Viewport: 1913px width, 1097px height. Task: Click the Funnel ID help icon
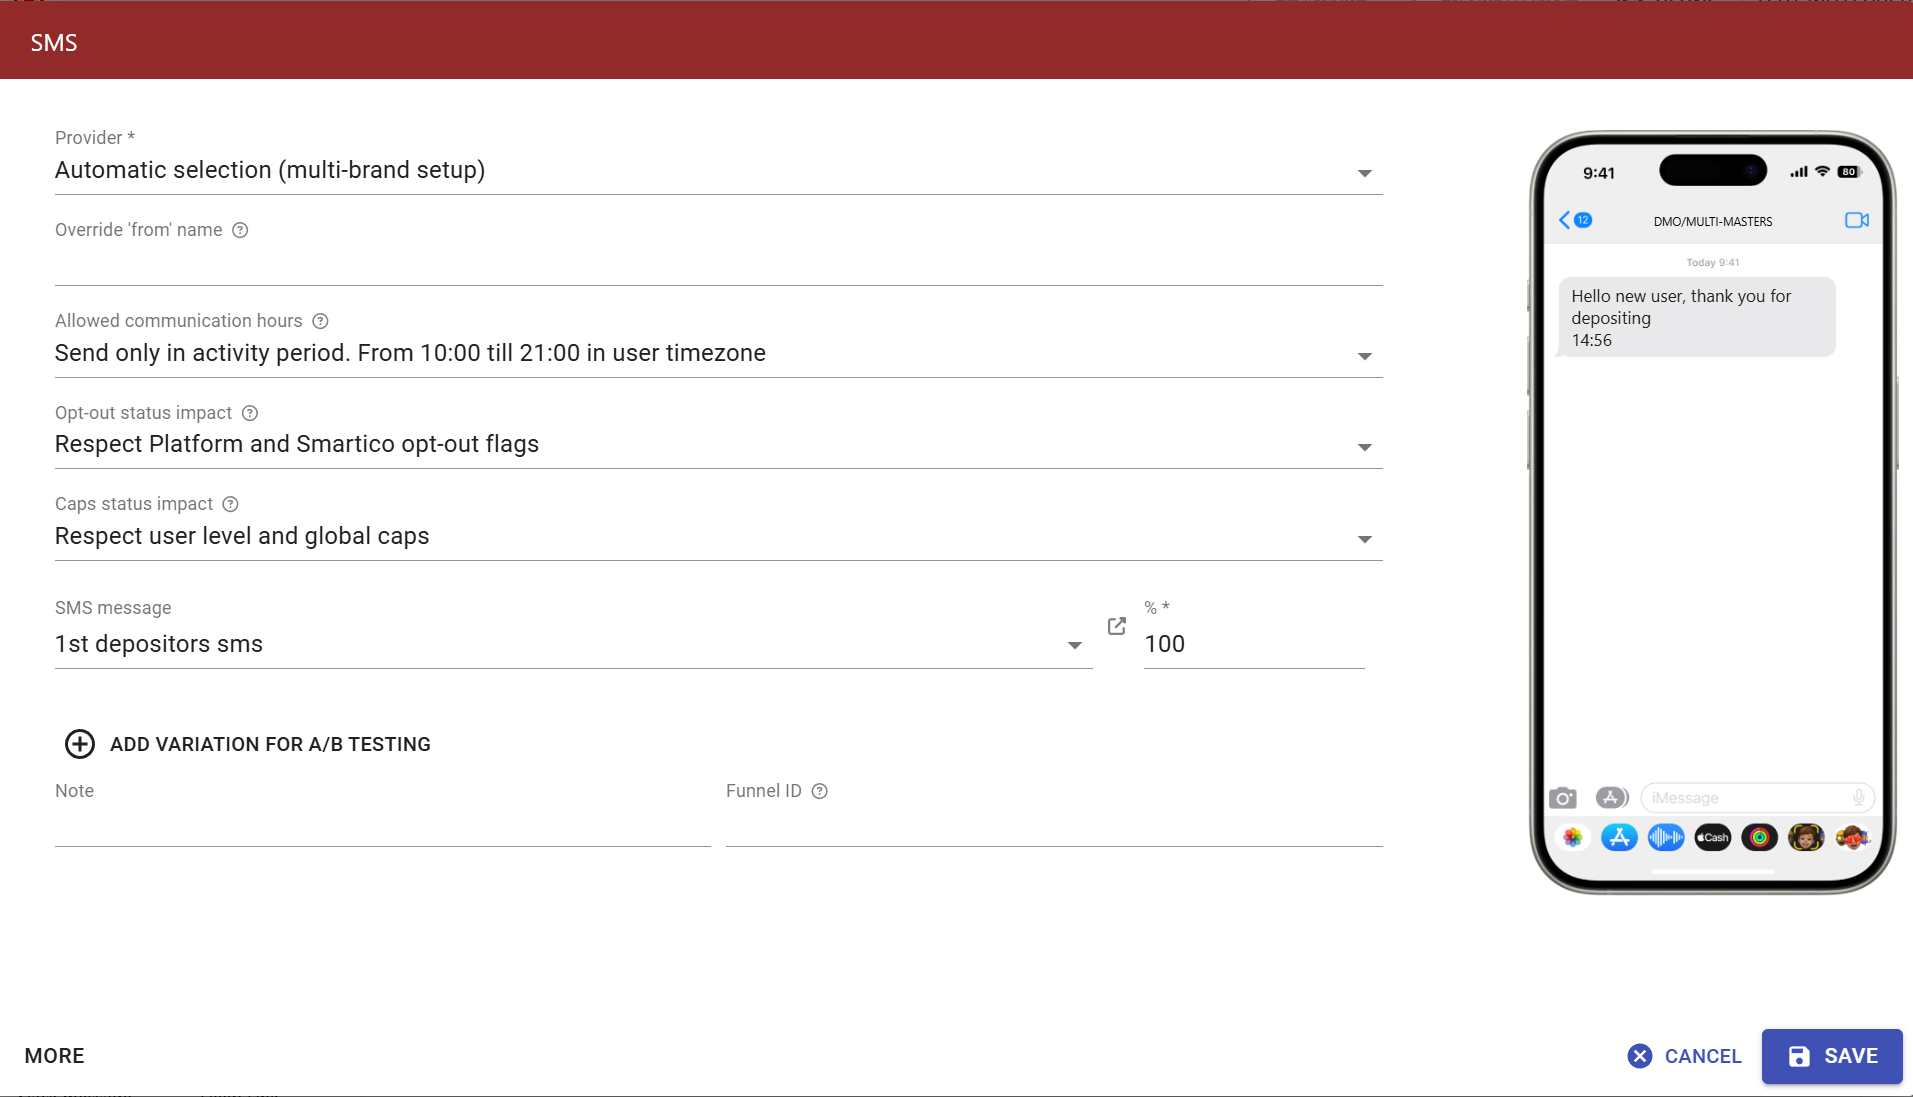pyautogui.click(x=819, y=791)
